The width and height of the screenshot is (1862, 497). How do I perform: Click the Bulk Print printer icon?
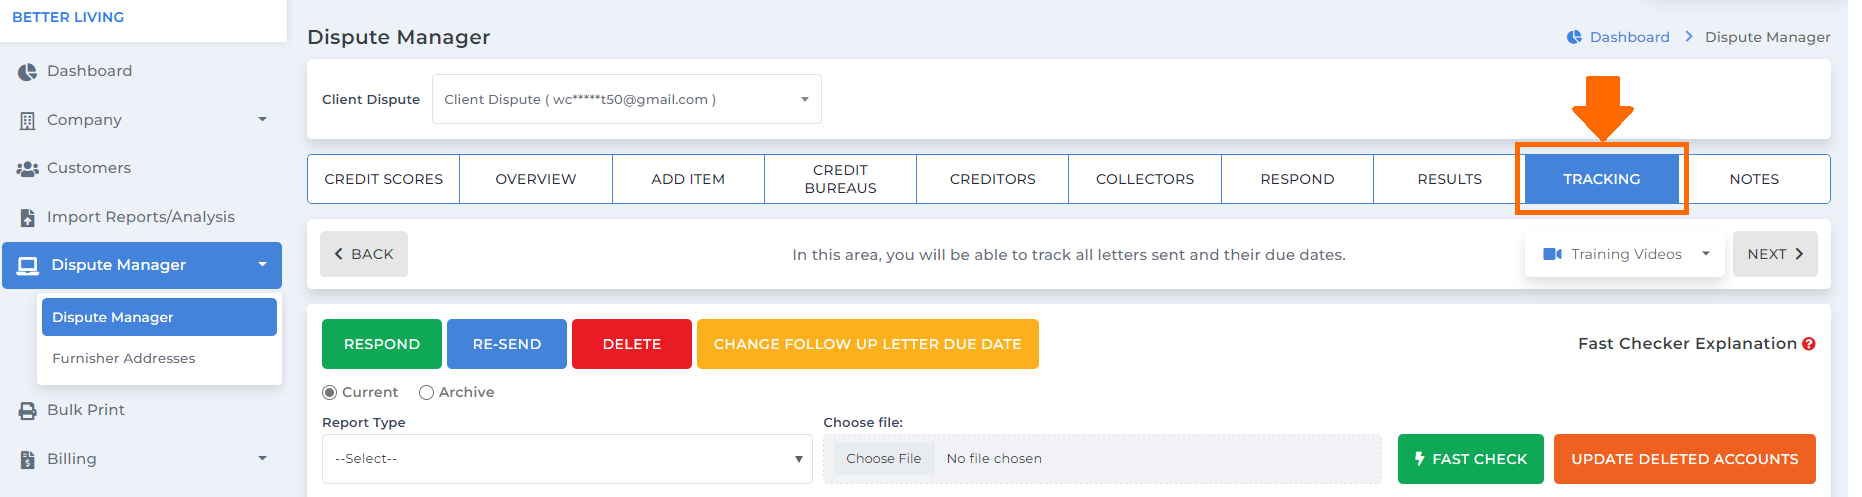[27, 411]
